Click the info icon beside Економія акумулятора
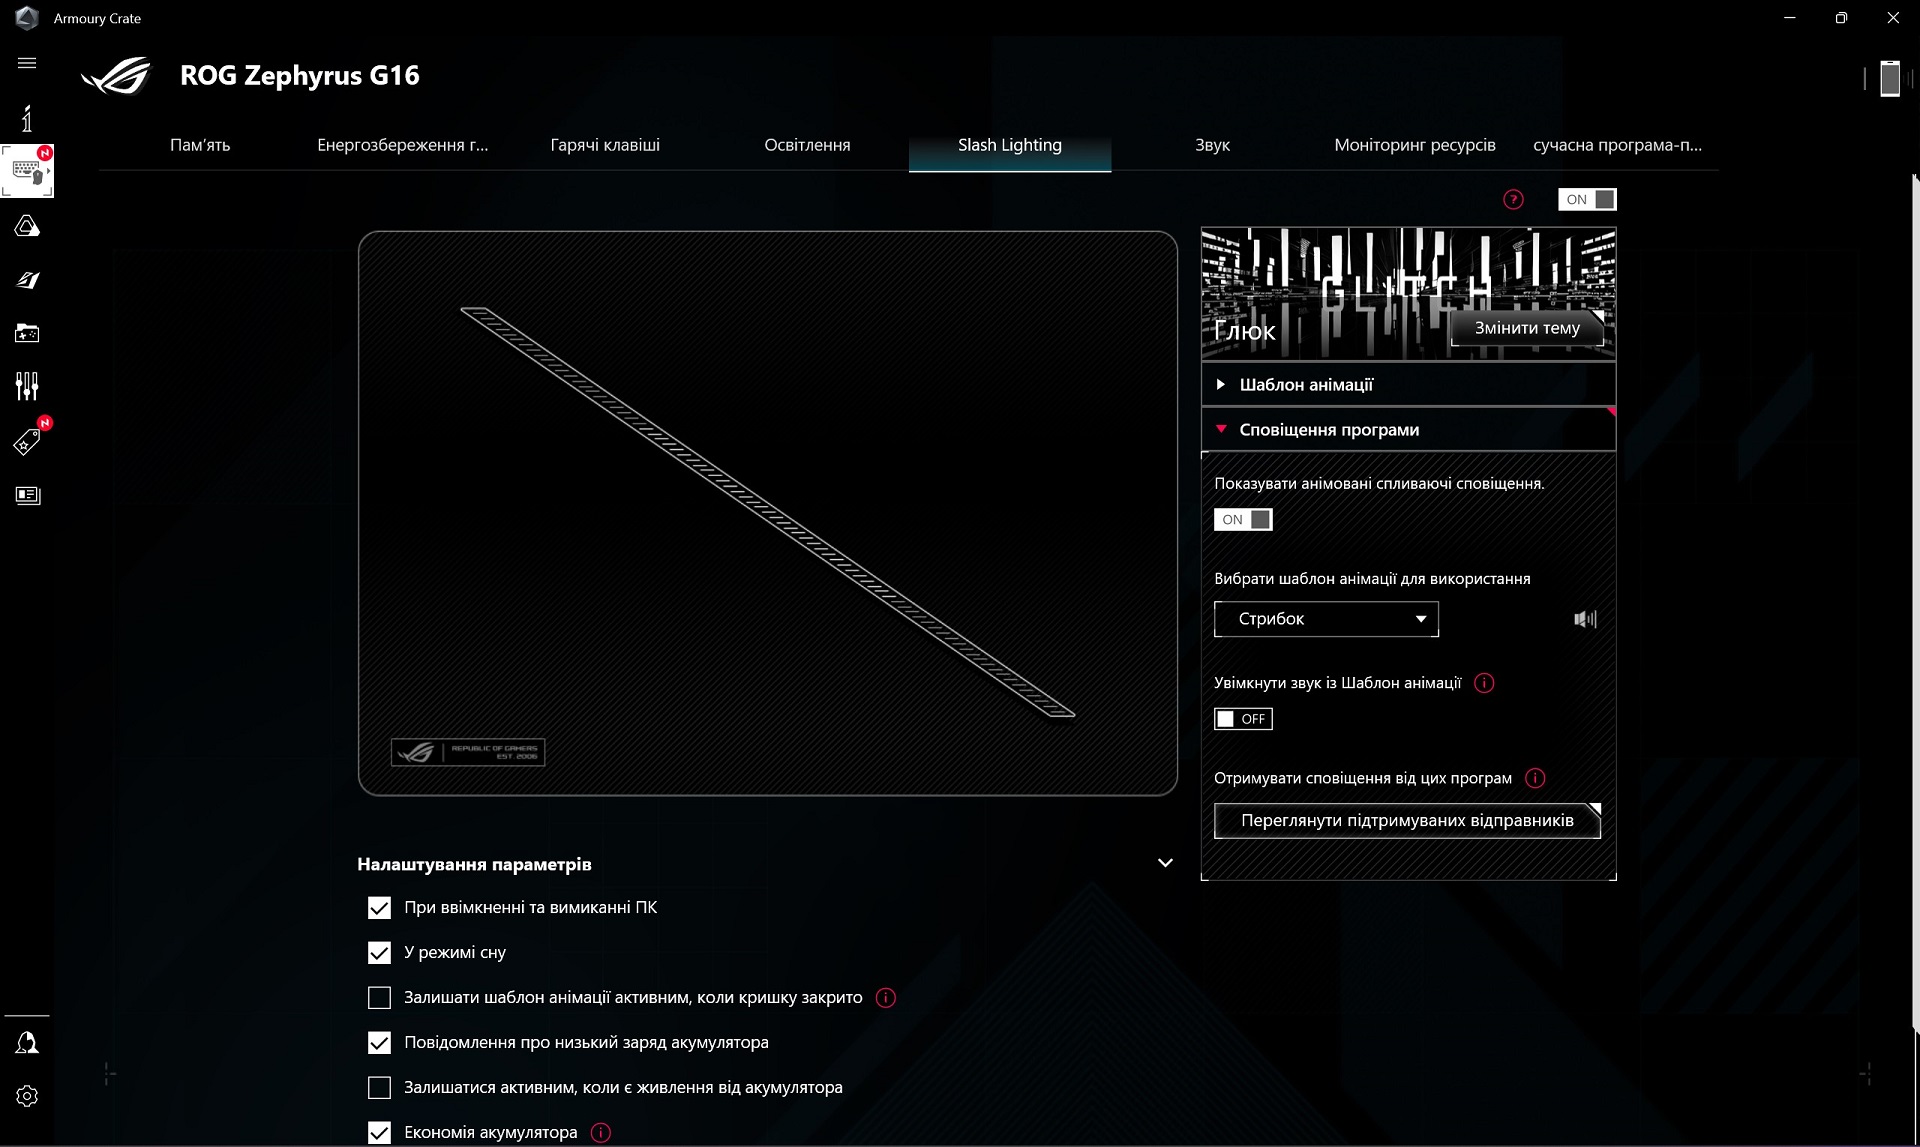The image size is (1920, 1147). click(600, 1133)
